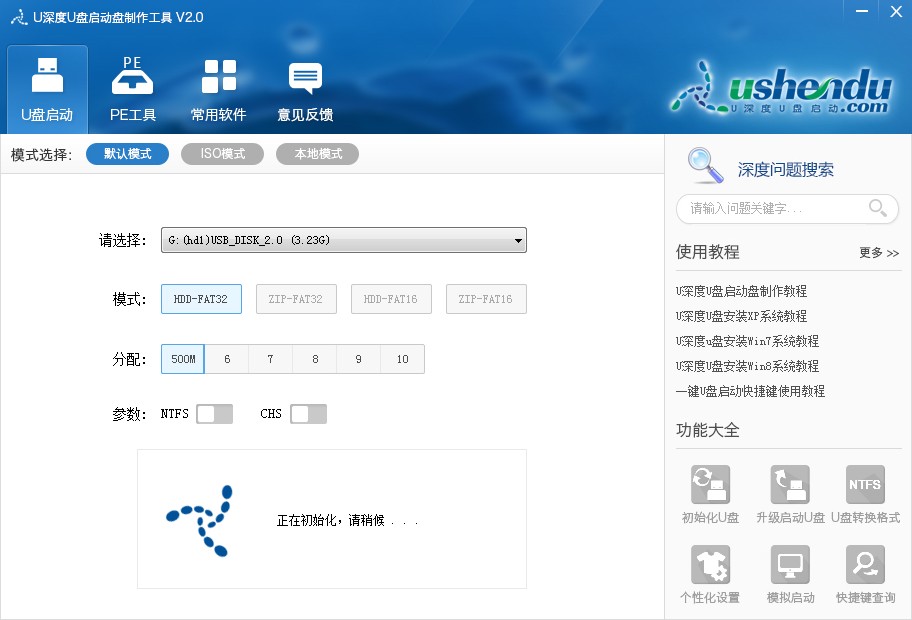Click the search magnifier button in search box
912x620 pixels.
pos(877,208)
